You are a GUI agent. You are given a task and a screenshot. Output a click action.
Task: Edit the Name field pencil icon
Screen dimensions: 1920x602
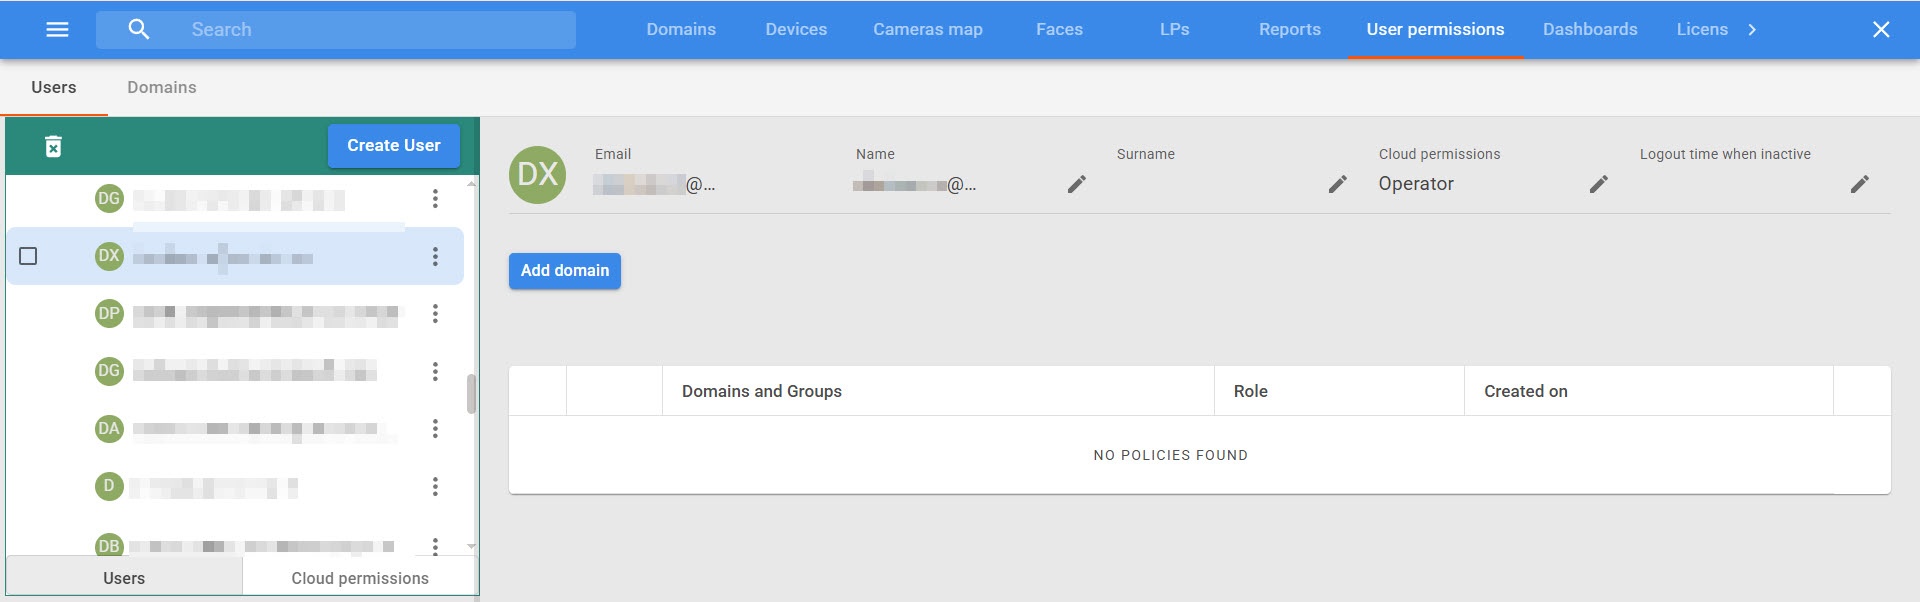[x=1076, y=184]
